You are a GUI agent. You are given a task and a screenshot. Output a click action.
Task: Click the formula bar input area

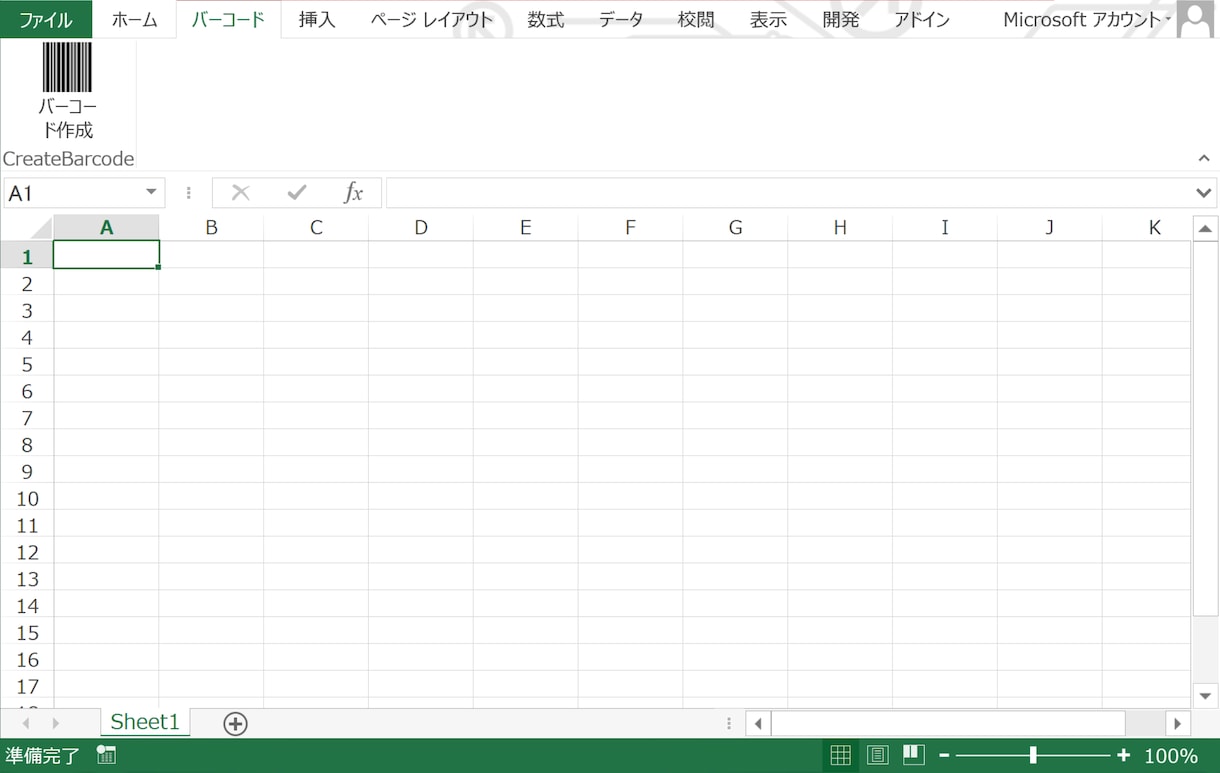click(788, 193)
